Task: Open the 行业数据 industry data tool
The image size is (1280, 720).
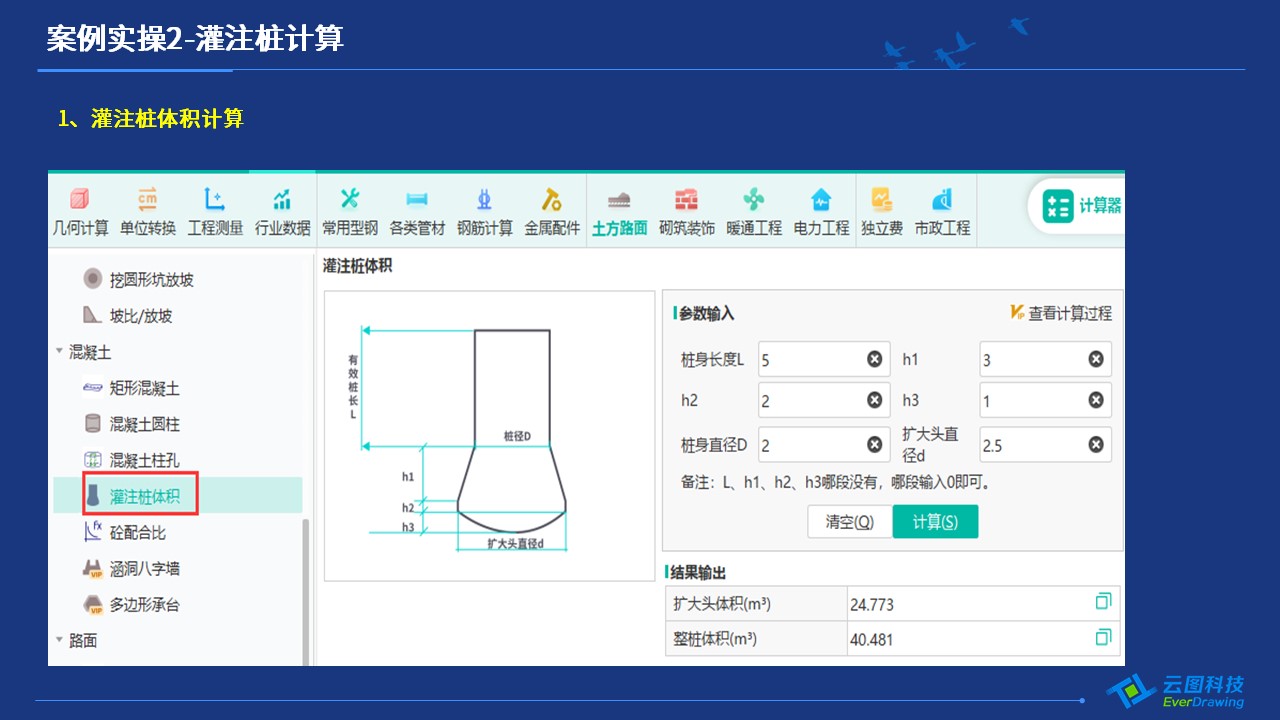Action: (282, 211)
